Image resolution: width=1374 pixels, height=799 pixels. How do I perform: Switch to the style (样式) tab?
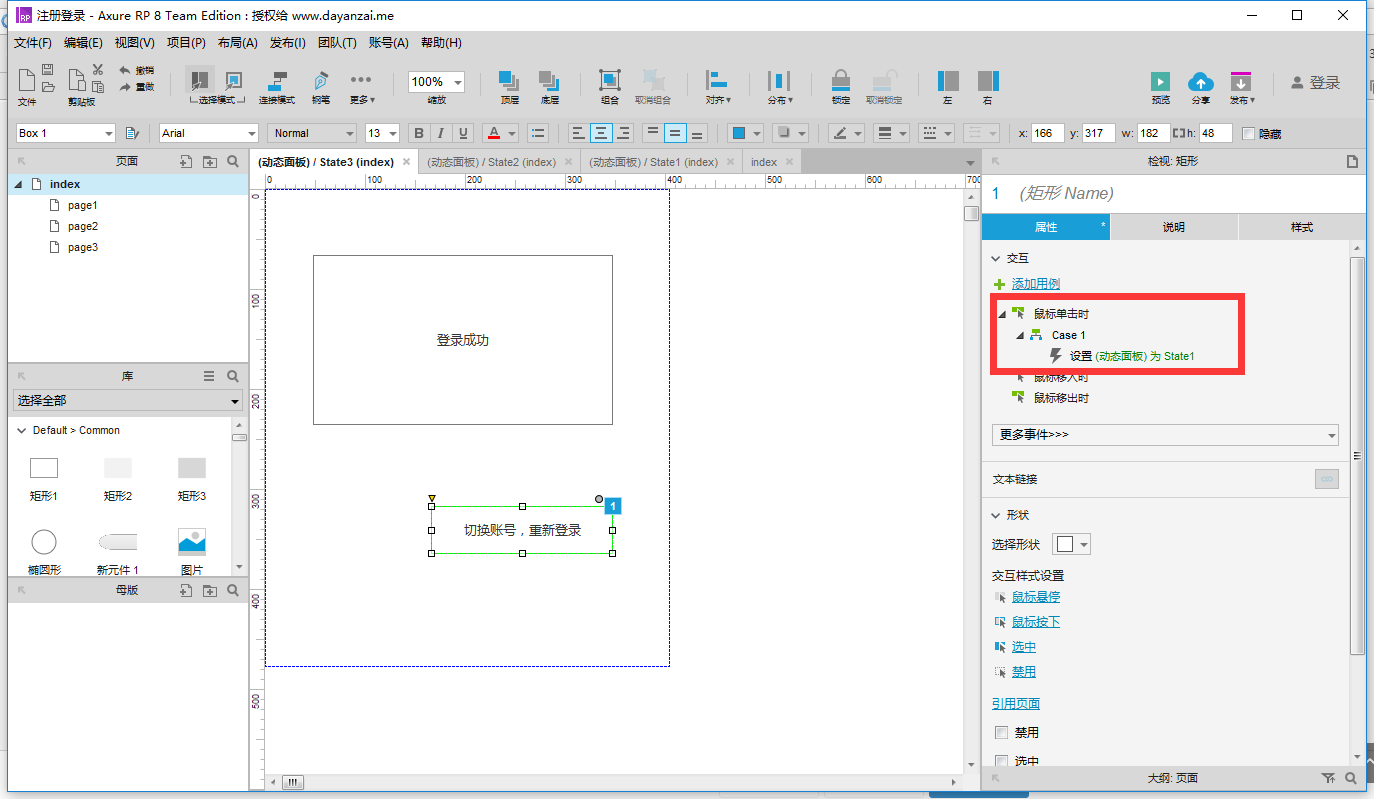pyautogui.click(x=1302, y=227)
